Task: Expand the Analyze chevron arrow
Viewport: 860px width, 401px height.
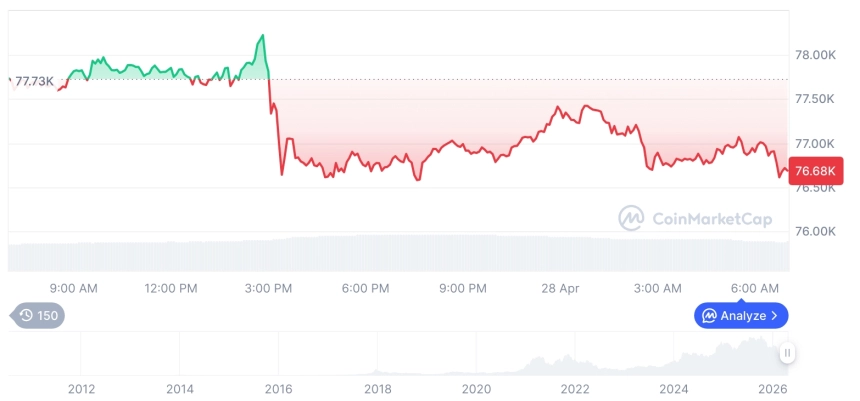Action: (x=775, y=316)
